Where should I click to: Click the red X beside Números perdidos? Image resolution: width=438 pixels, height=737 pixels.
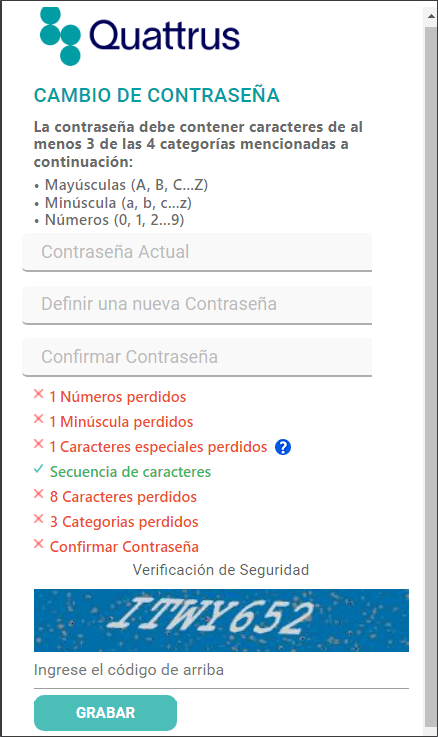[x=39, y=394]
